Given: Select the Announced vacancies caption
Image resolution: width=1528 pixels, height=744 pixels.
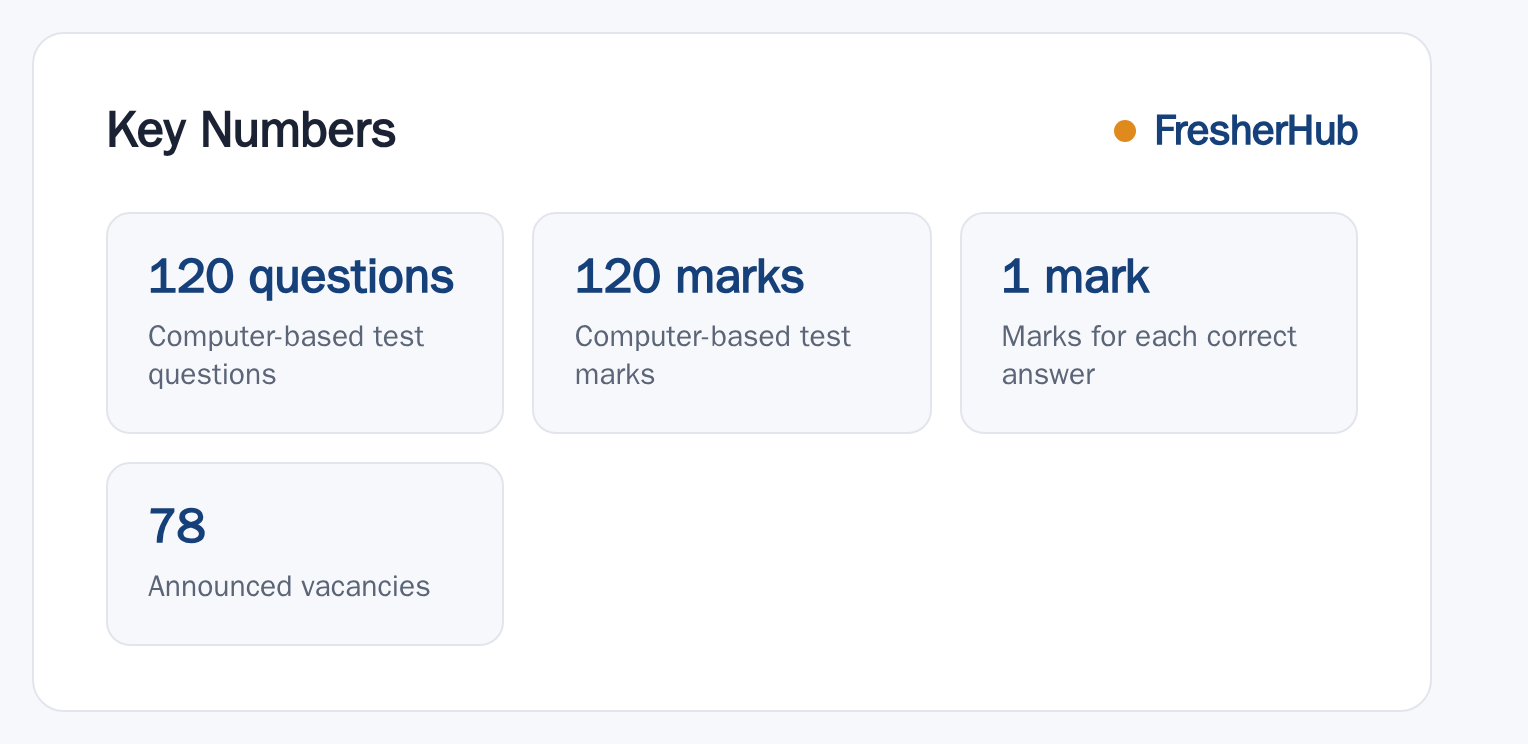Looking at the screenshot, I should (x=289, y=586).
